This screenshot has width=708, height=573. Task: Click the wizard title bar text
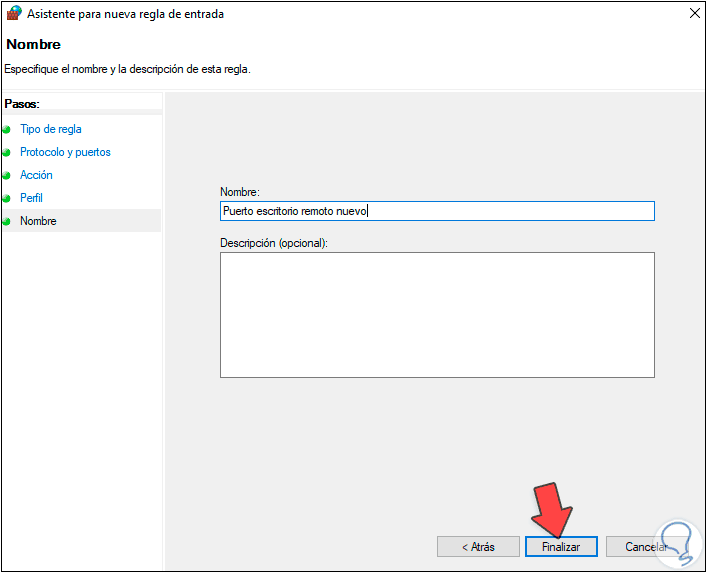[125, 14]
